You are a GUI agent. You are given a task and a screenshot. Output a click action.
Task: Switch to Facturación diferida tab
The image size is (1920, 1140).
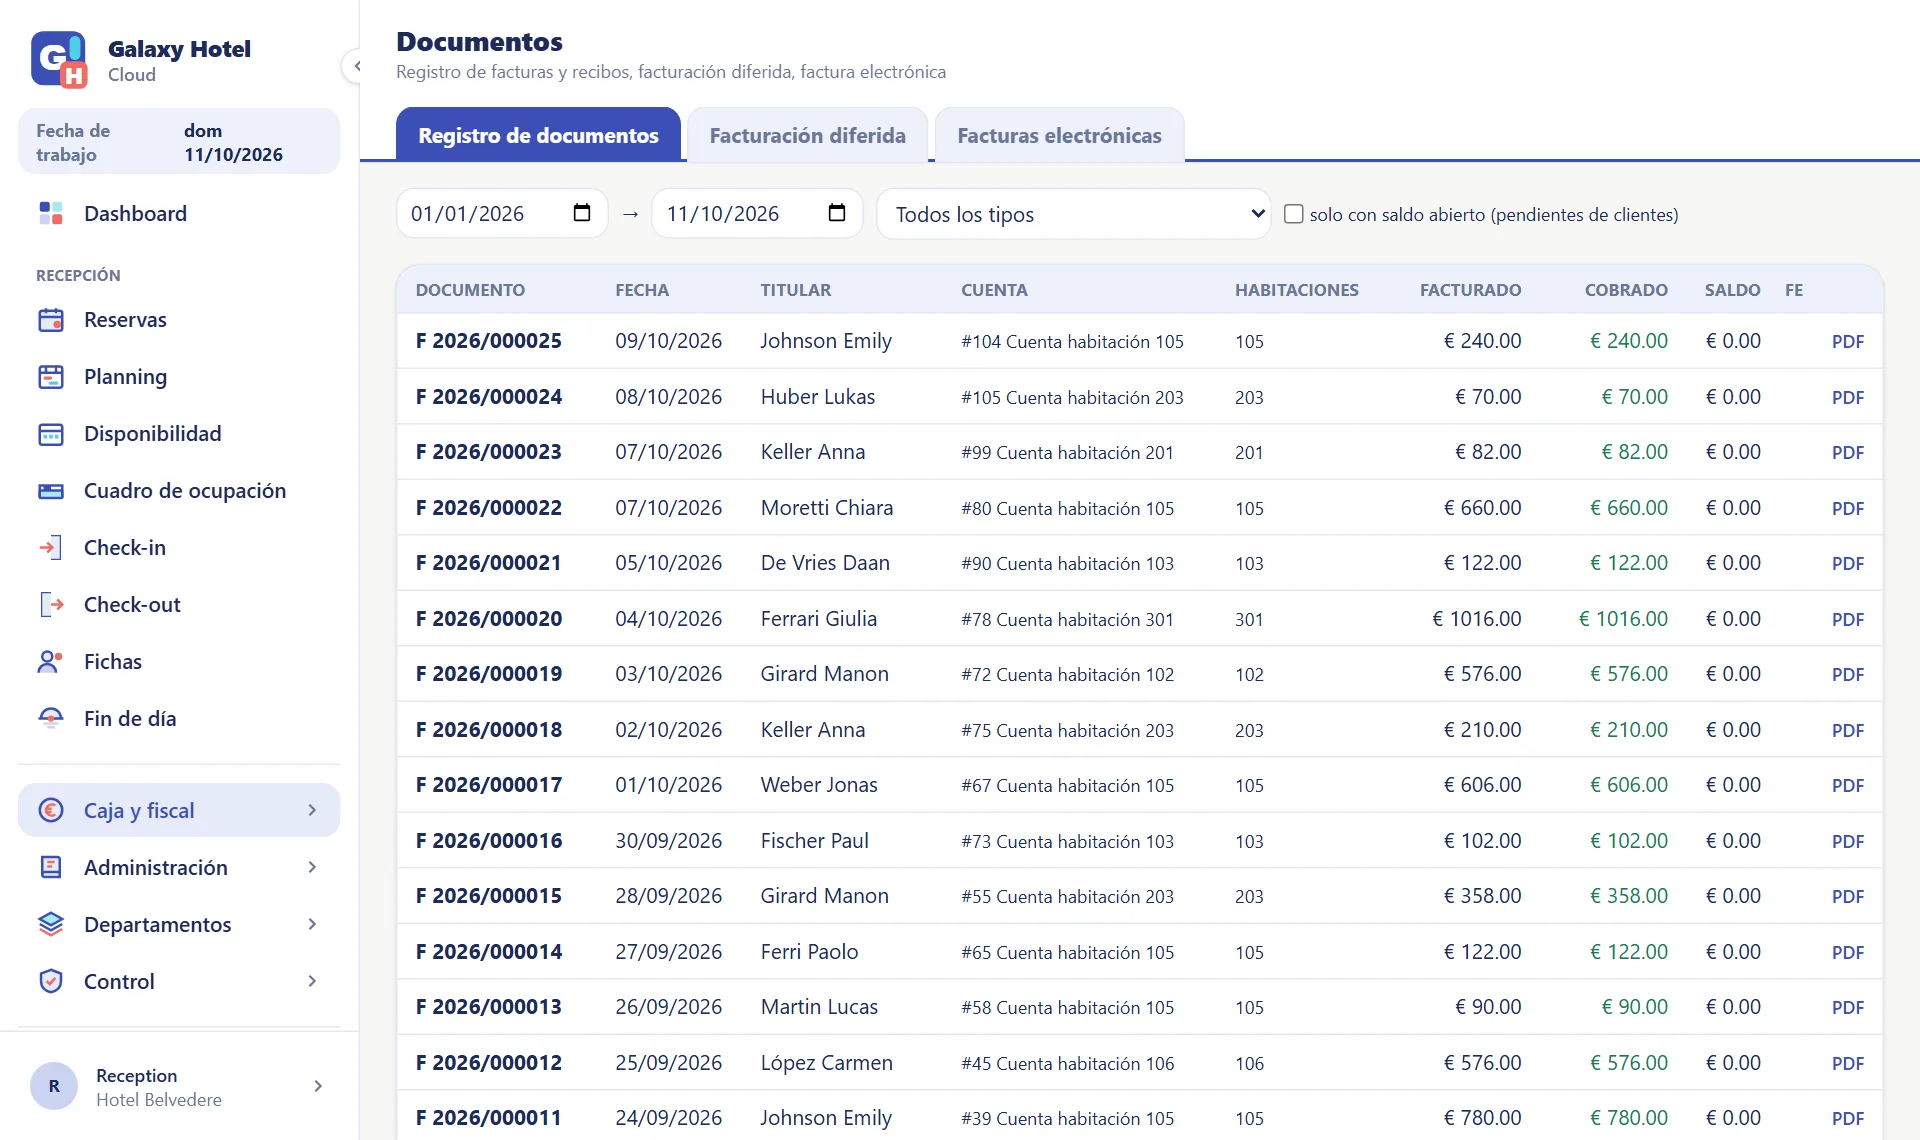click(x=807, y=135)
